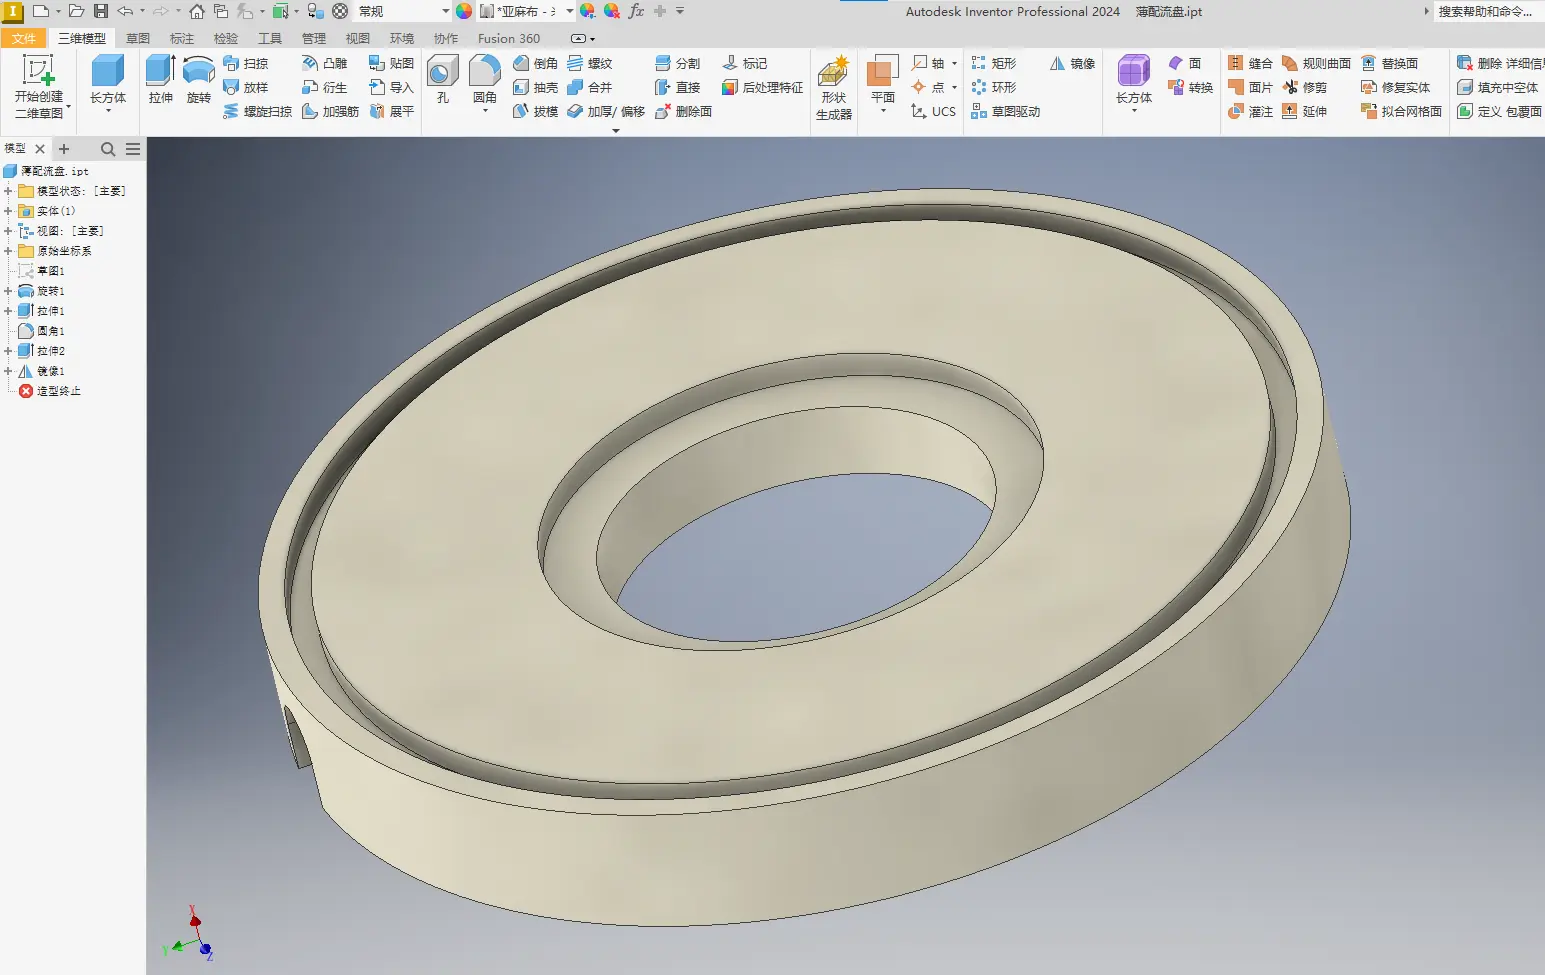
Task: Click the Stitch (缝合) surface tool
Action: [1250, 63]
